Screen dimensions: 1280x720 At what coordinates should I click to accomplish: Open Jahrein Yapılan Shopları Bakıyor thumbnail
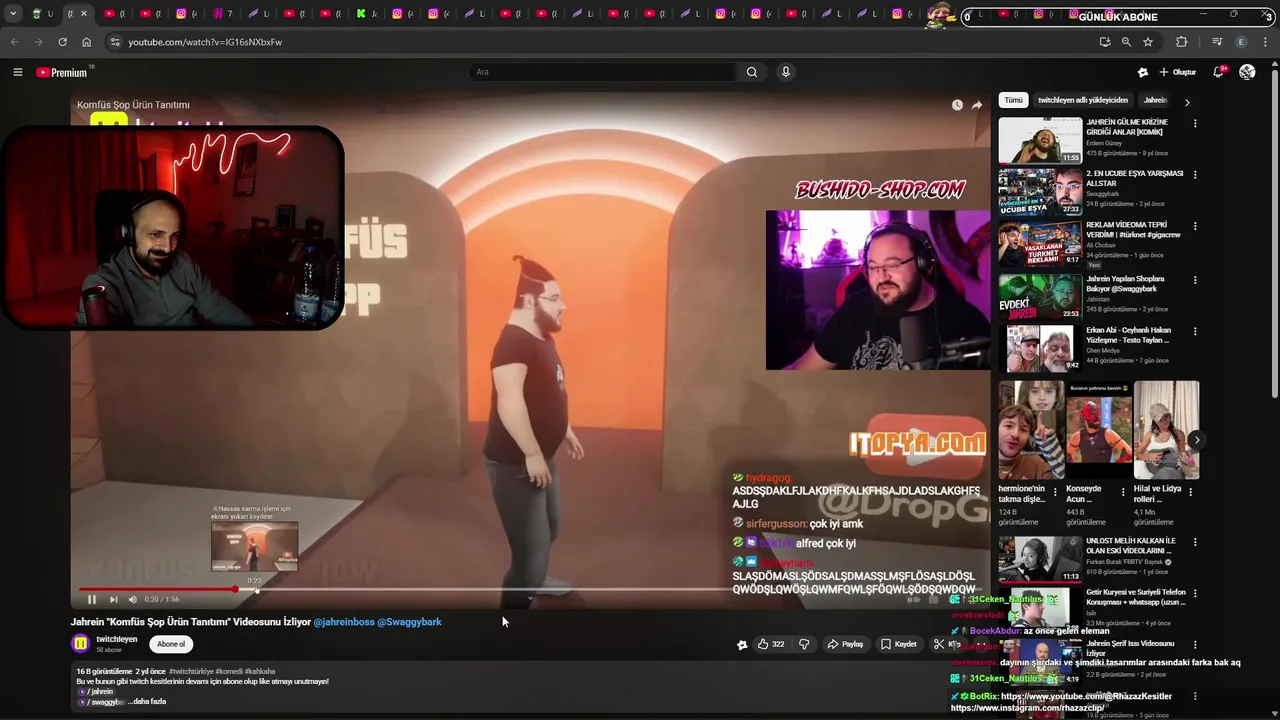pos(1040,296)
